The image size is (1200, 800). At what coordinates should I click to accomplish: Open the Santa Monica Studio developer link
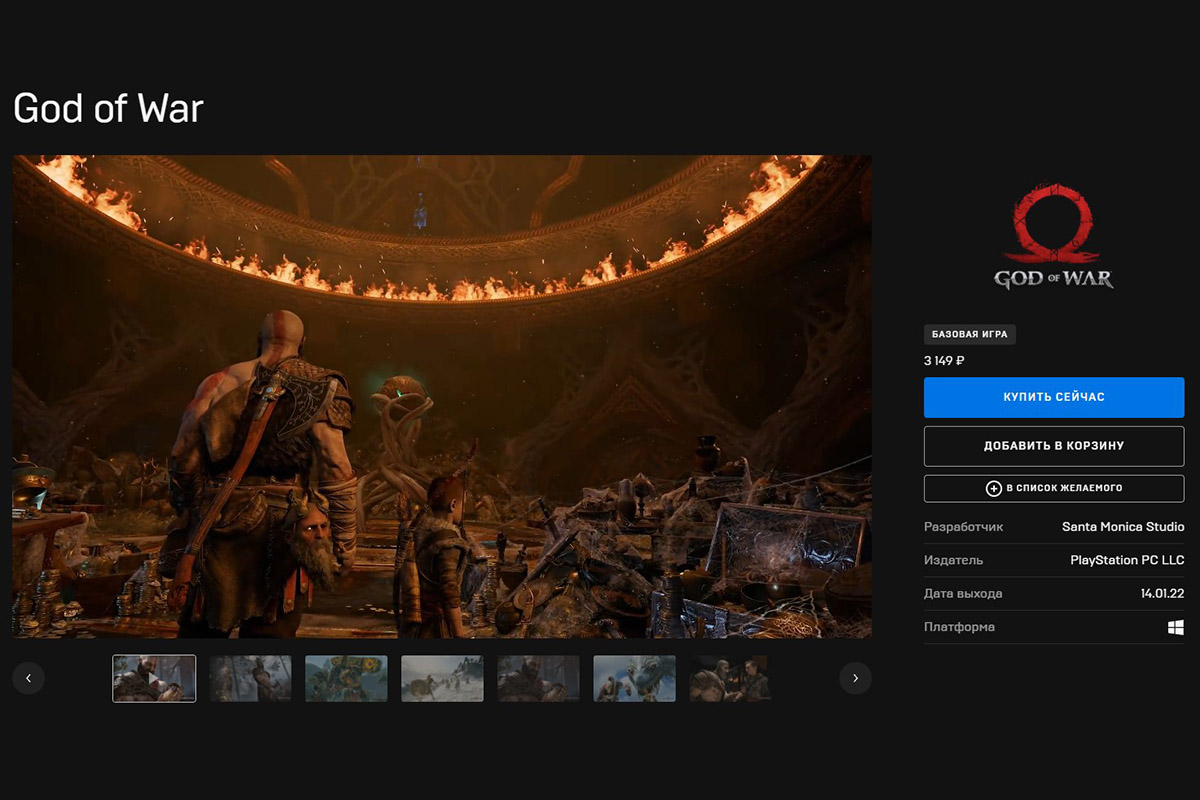coord(1122,526)
